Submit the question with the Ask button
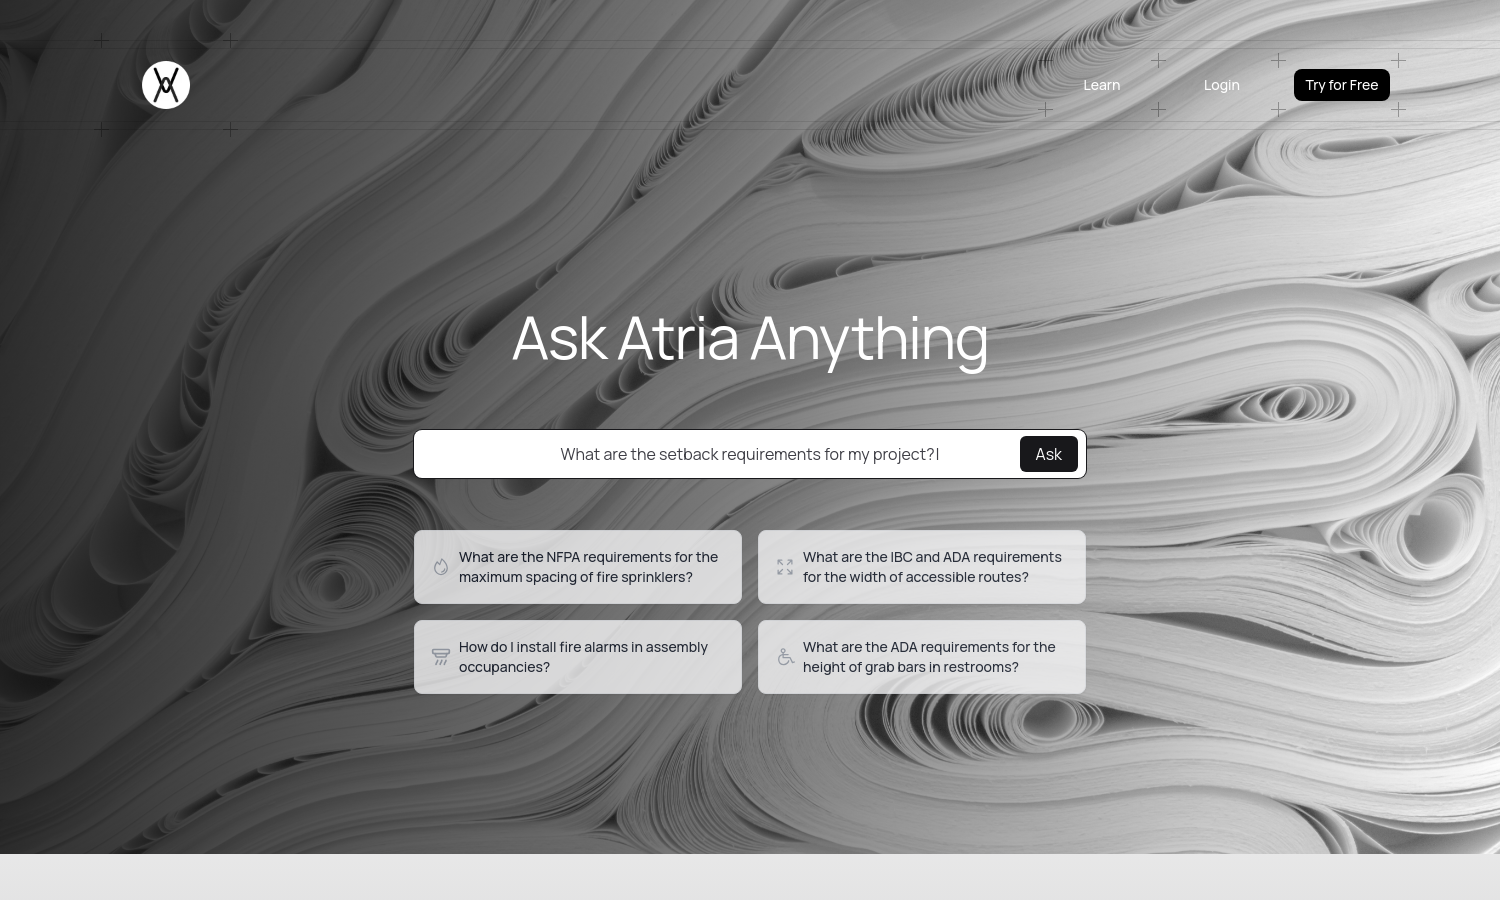This screenshot has height=900, width=1500. 1049,454
